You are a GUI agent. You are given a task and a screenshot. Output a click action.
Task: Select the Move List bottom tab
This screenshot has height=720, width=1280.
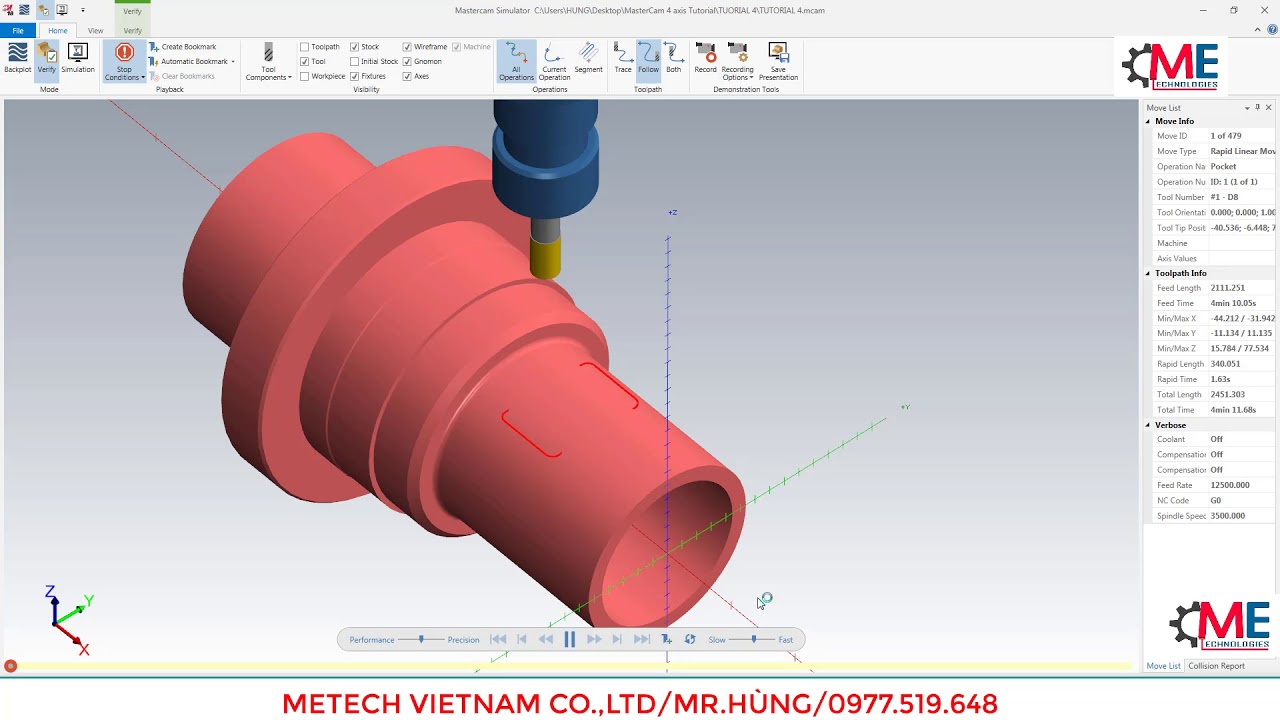tap(1163, 666)
